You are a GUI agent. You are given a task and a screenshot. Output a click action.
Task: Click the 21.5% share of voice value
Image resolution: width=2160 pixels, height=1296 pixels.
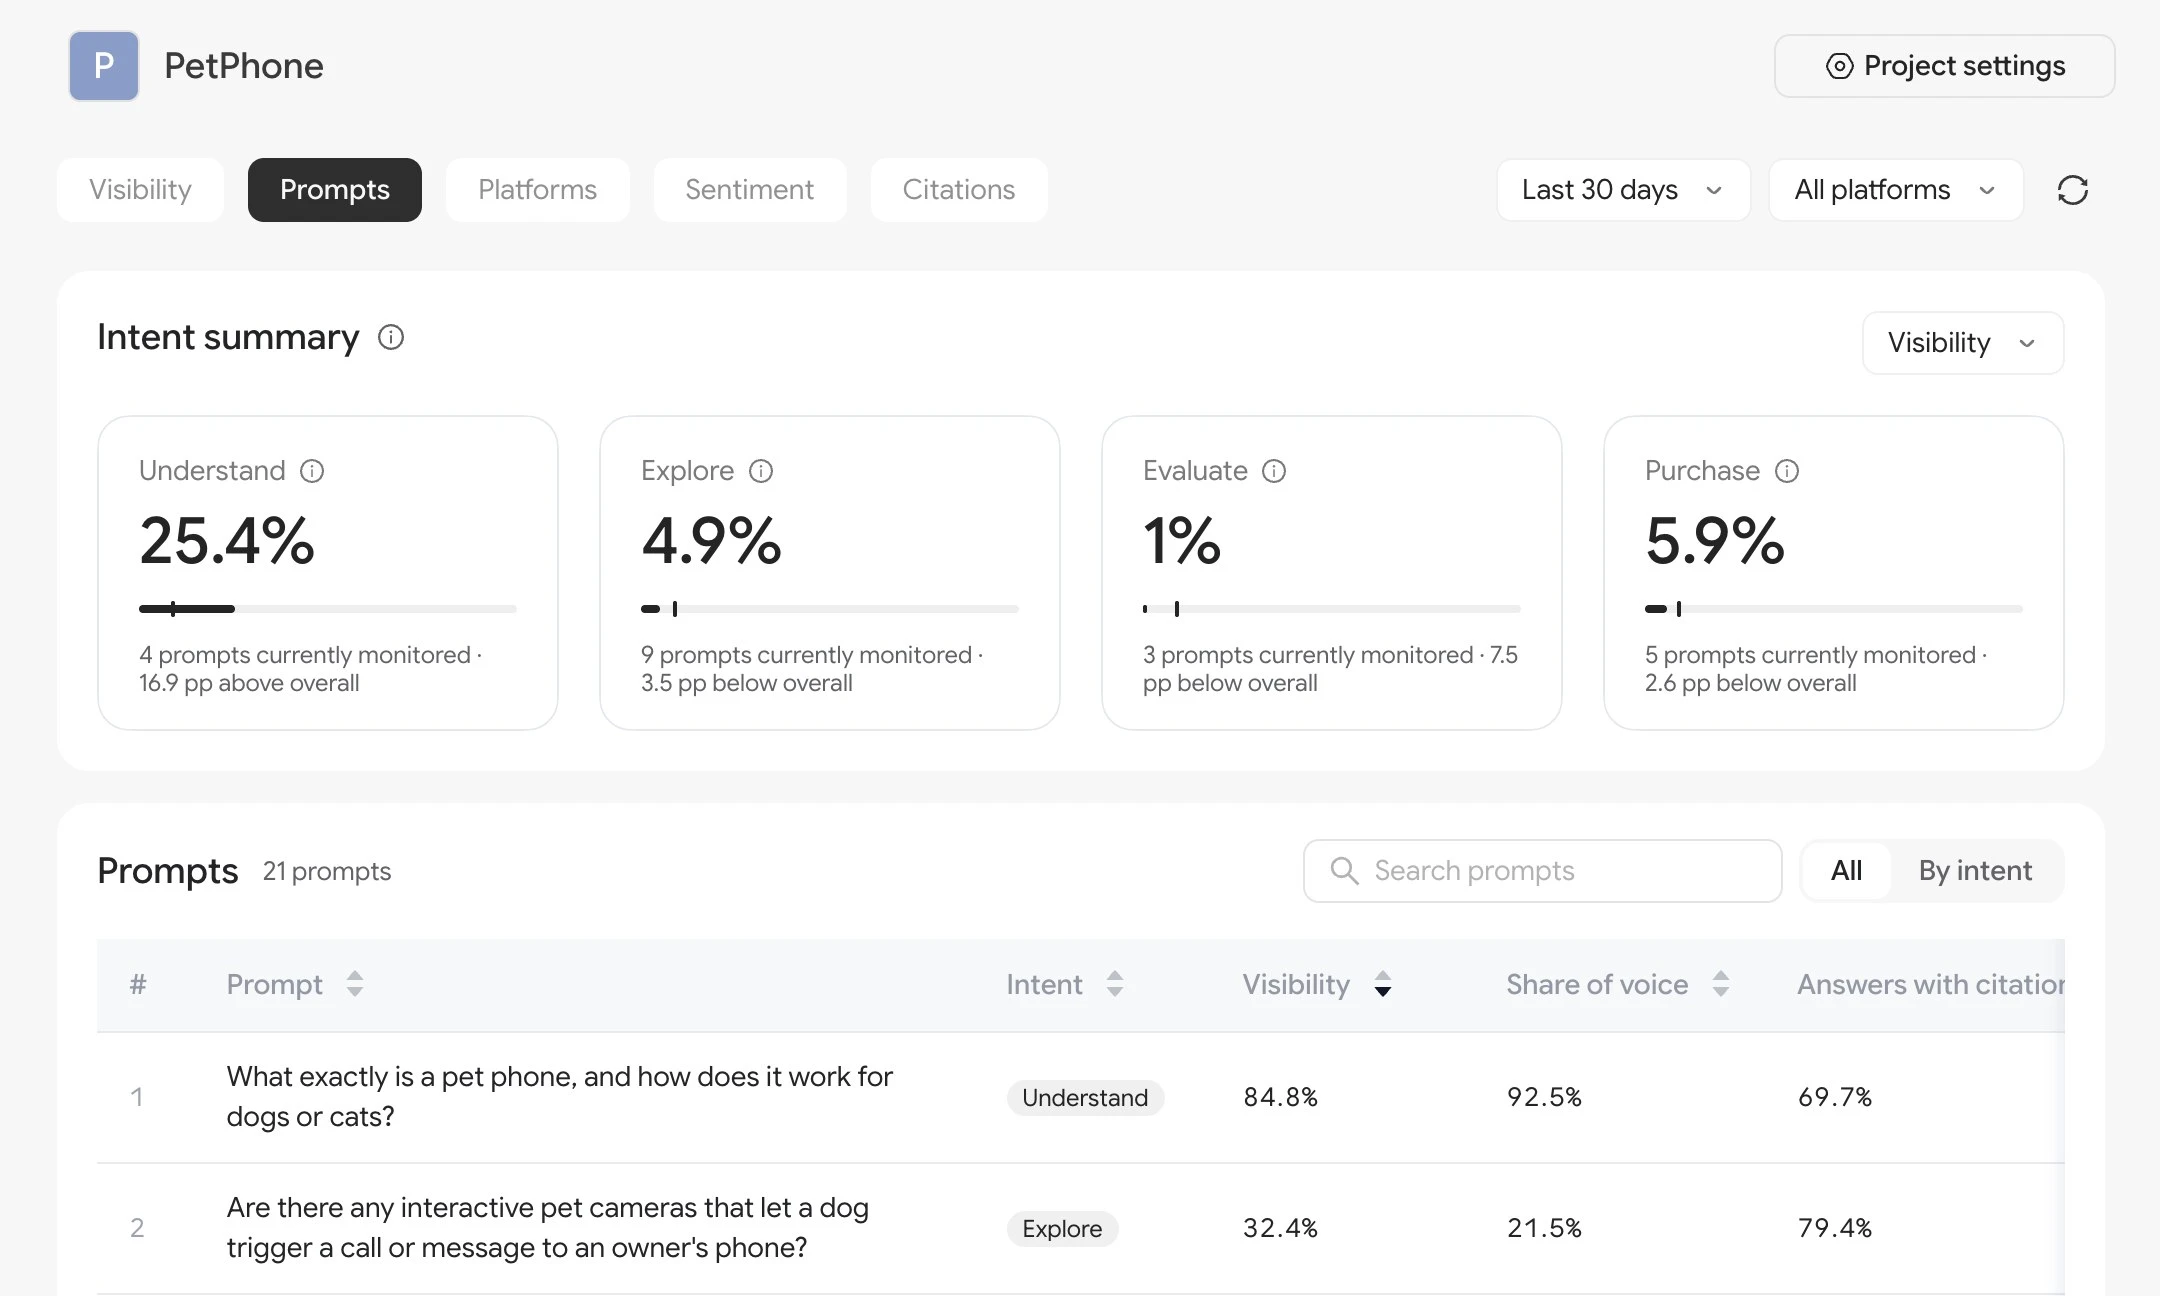[1545, 1229]
